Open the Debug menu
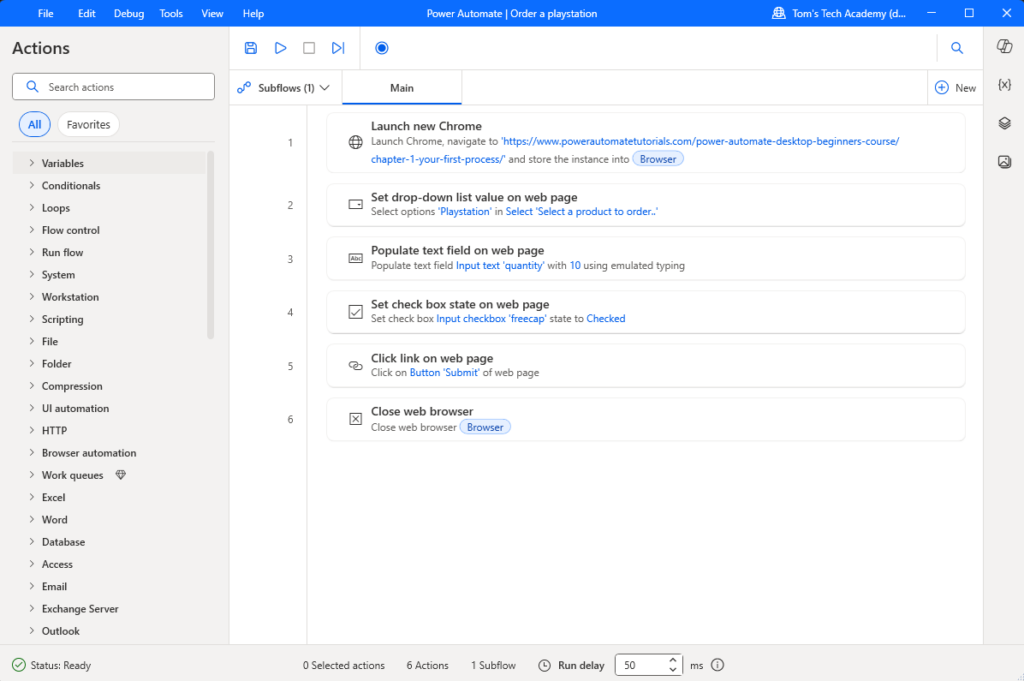This screenshot has height=681, width=1024. click(x=128, y=14)
